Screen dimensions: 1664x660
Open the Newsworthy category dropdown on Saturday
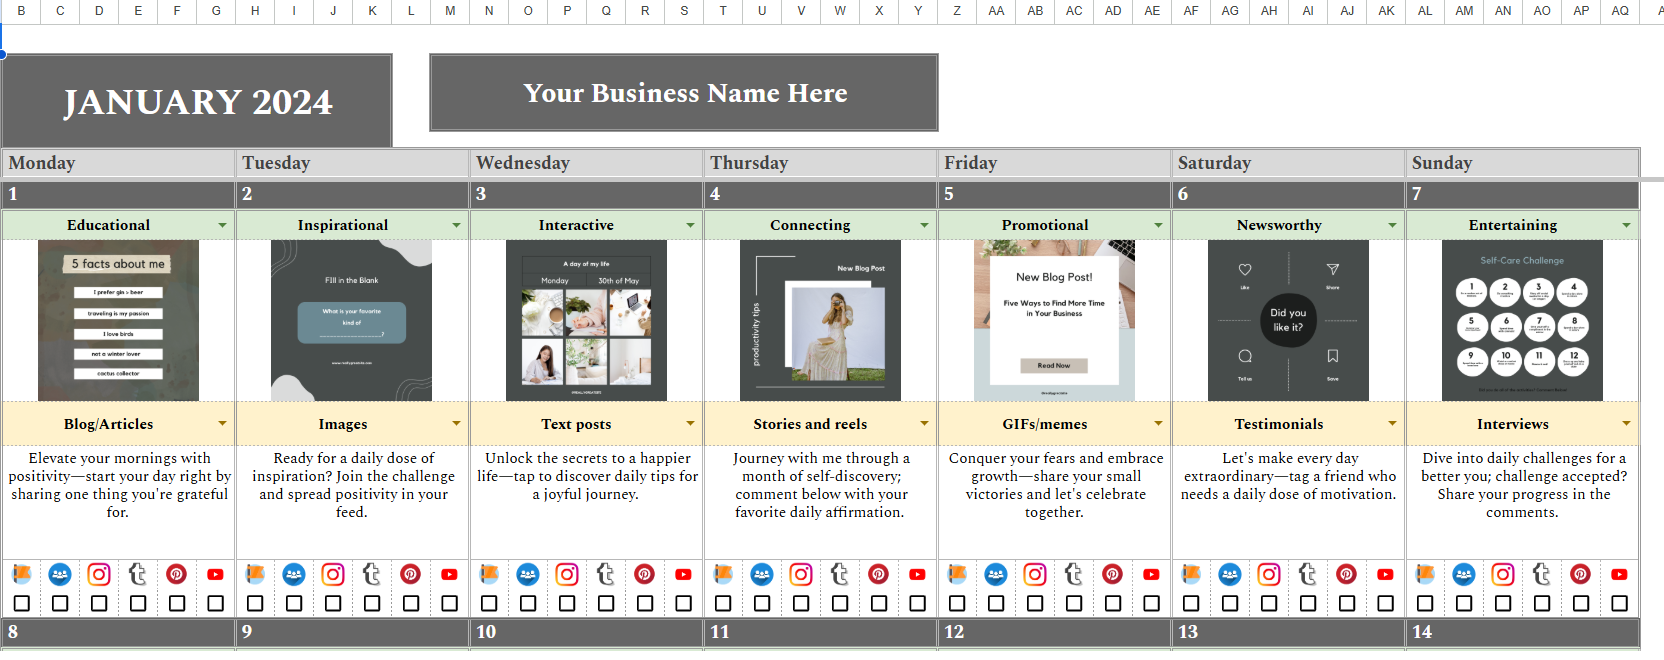point(1392,225)
